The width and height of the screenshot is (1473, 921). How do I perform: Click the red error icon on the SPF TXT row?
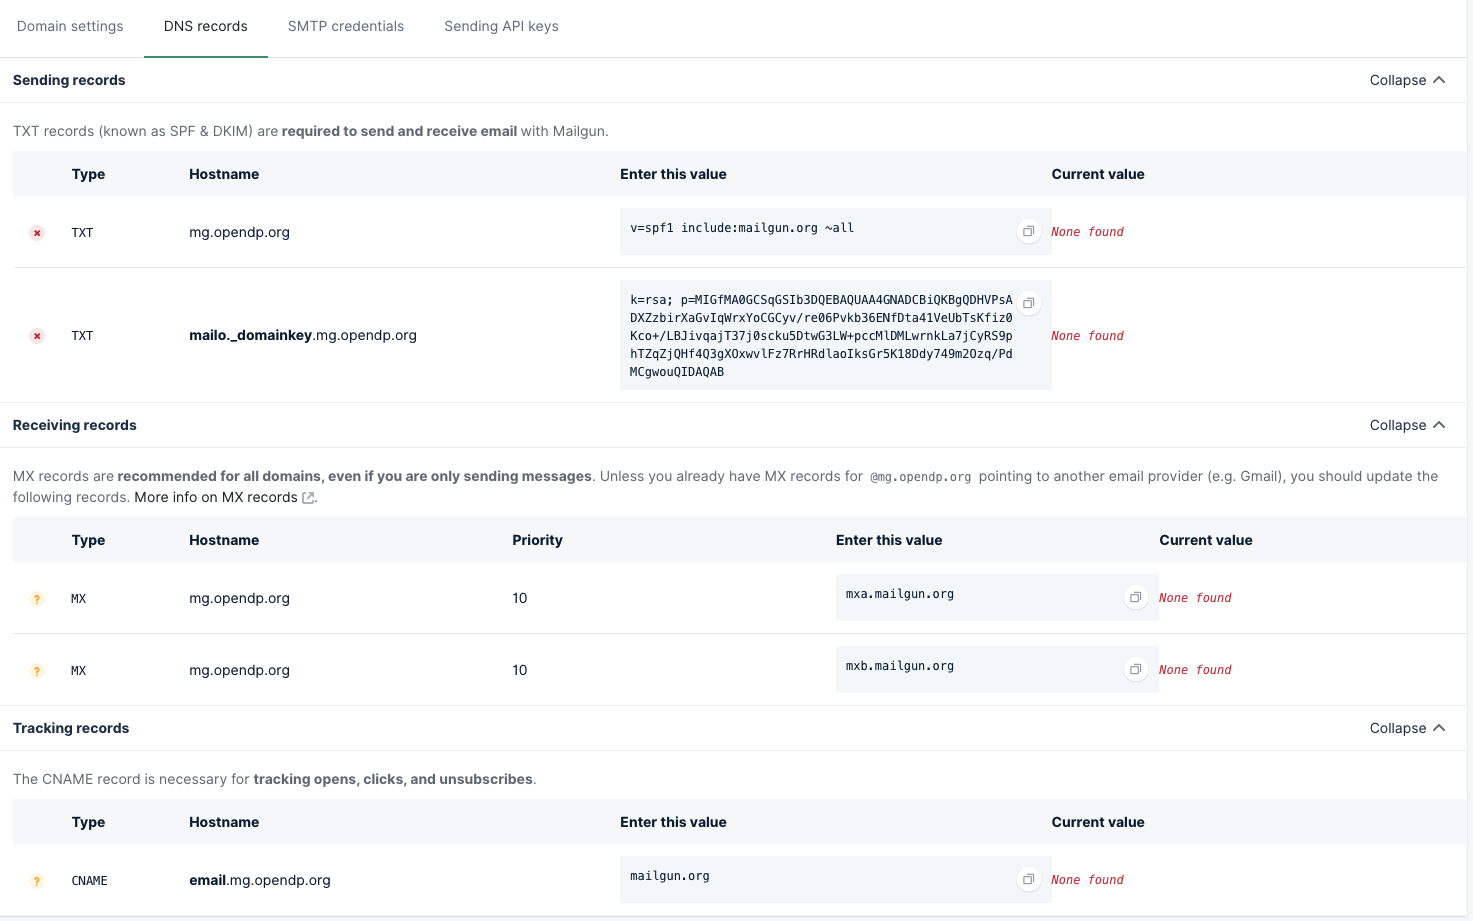pyautogui.click(x=37, y=232)
